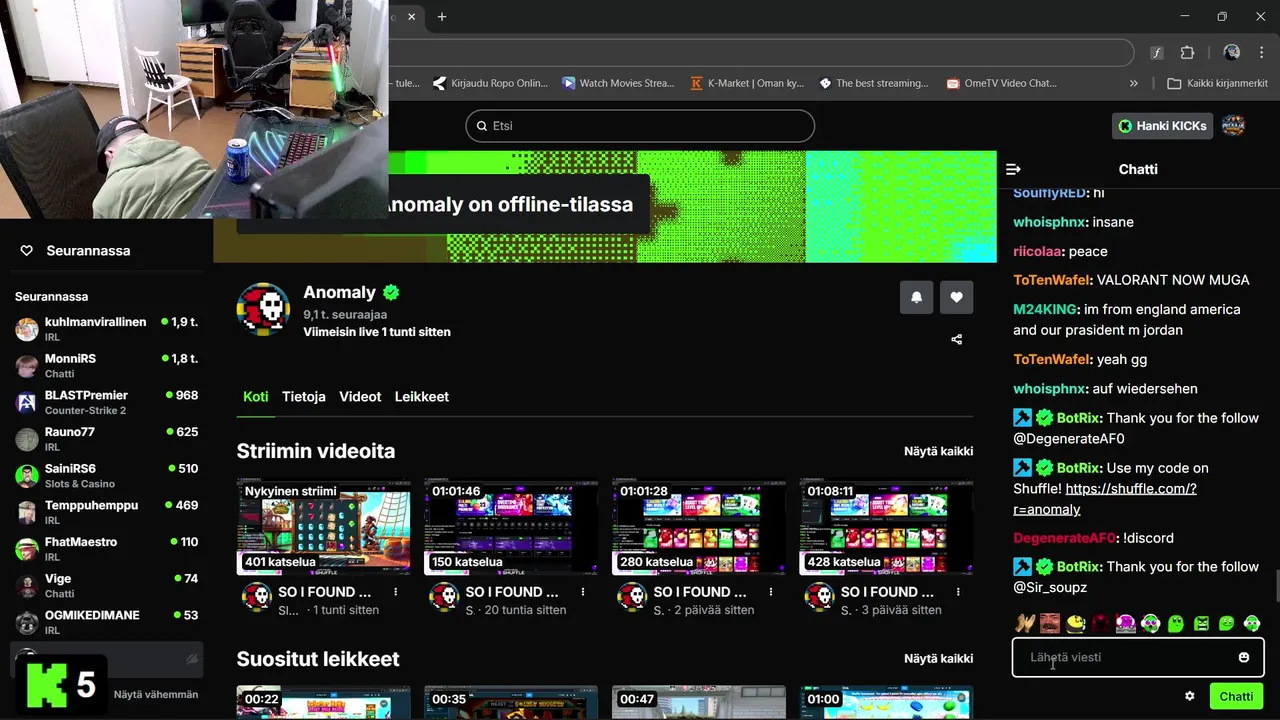Open the 01:01:28 video thumbnail
The image size is (1280, 720).
pyautogui.click(x=699, y=527)
